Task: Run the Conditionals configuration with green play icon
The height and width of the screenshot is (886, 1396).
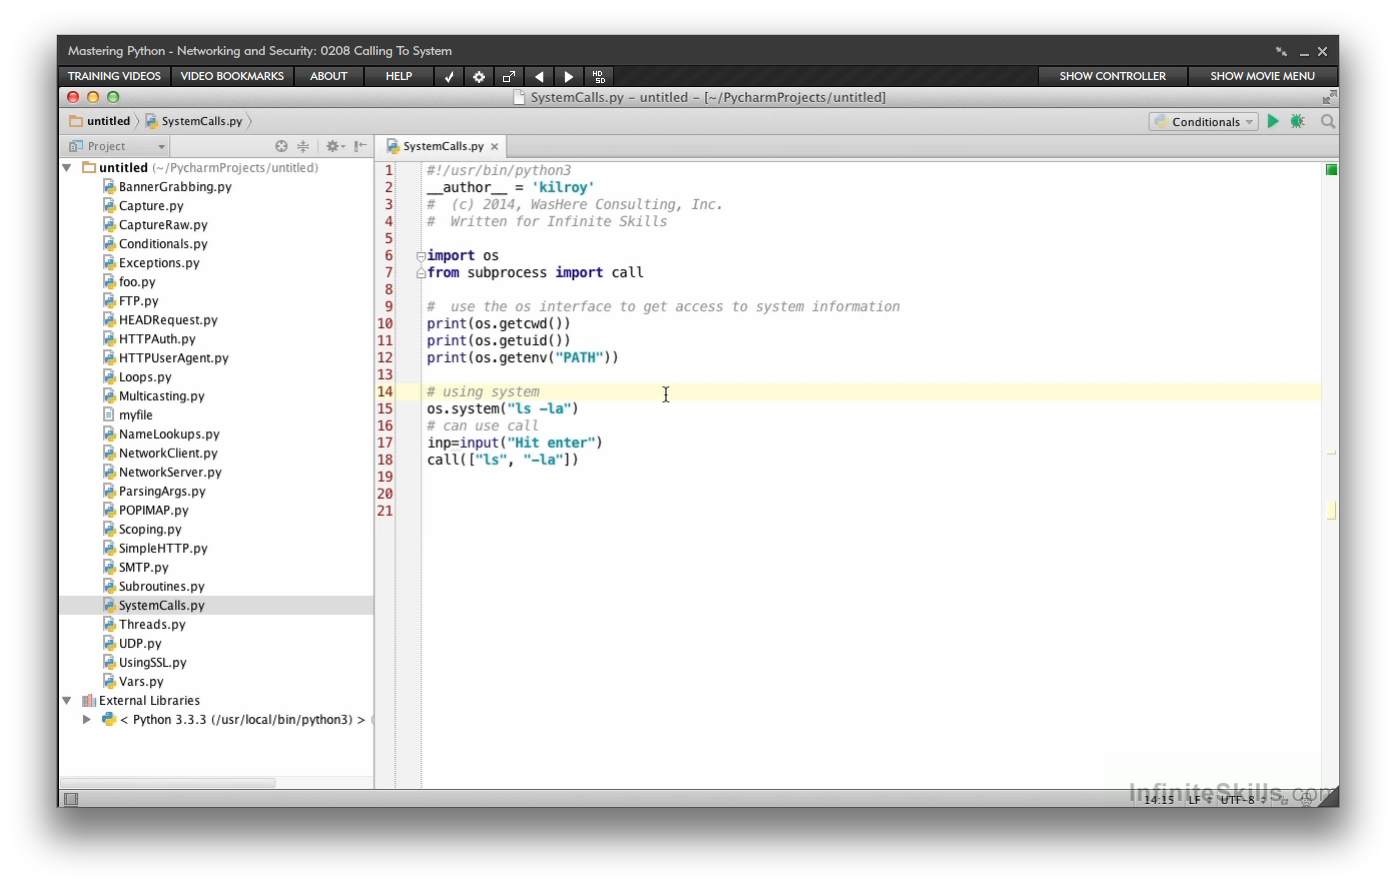Action: click(1273, 121)
